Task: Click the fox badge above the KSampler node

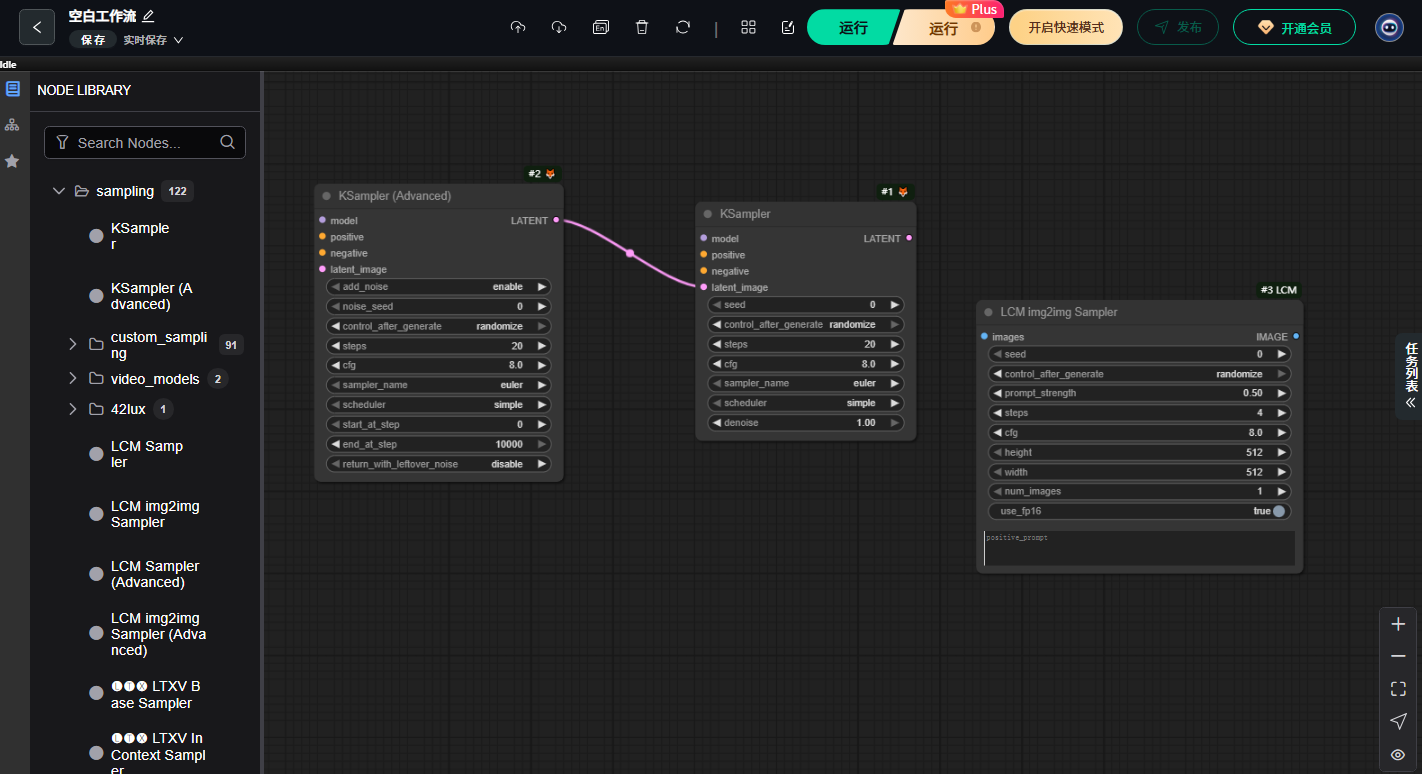Action: pos(903,192)
